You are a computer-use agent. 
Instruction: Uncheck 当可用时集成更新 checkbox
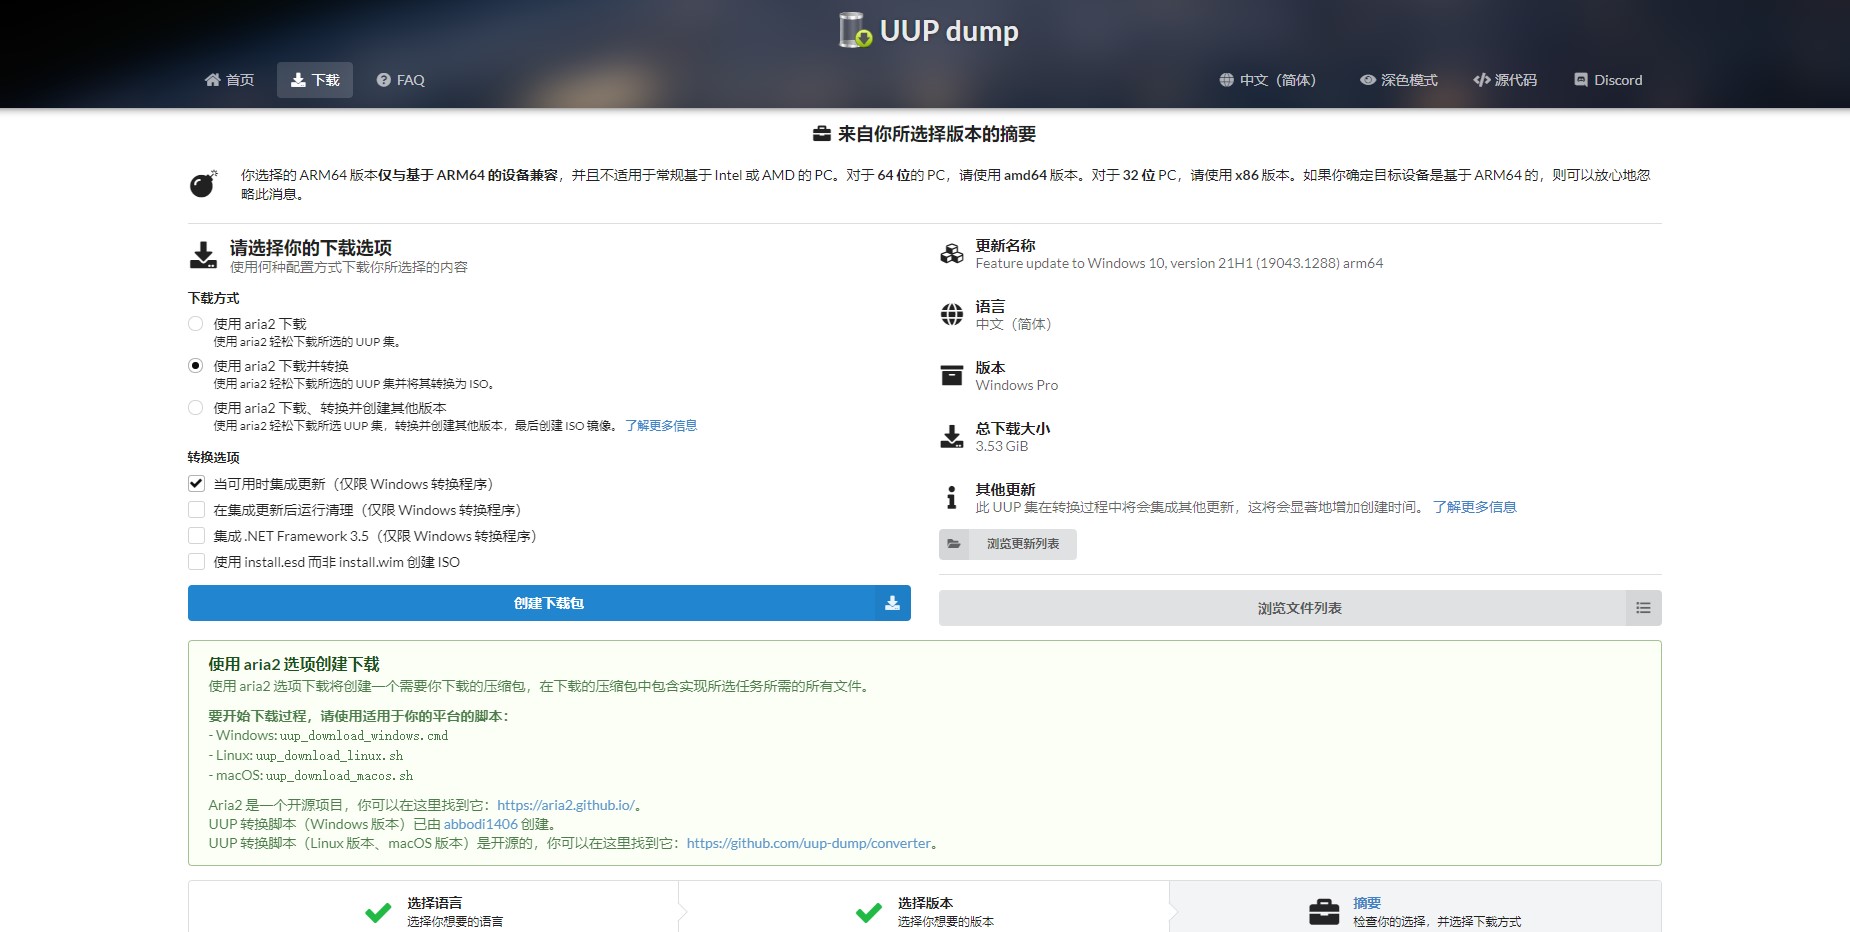pos(197,484)
